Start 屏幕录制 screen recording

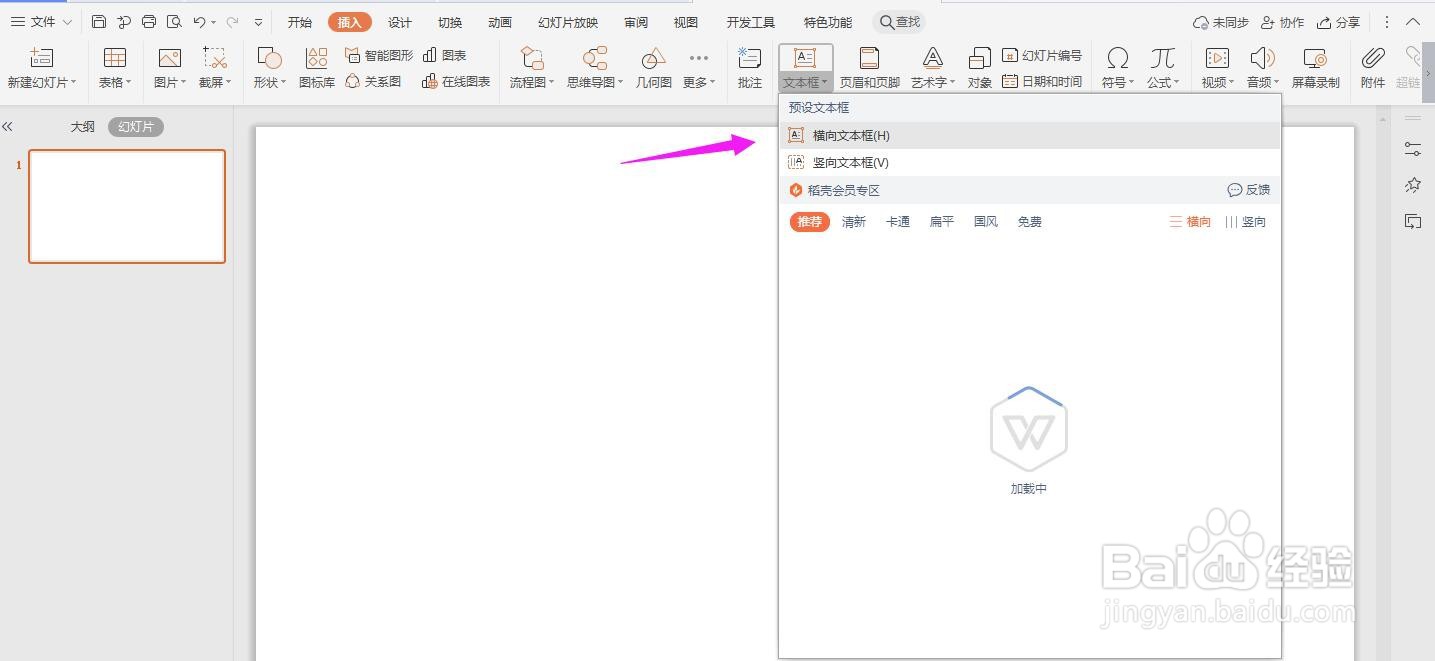(1315, 68)
